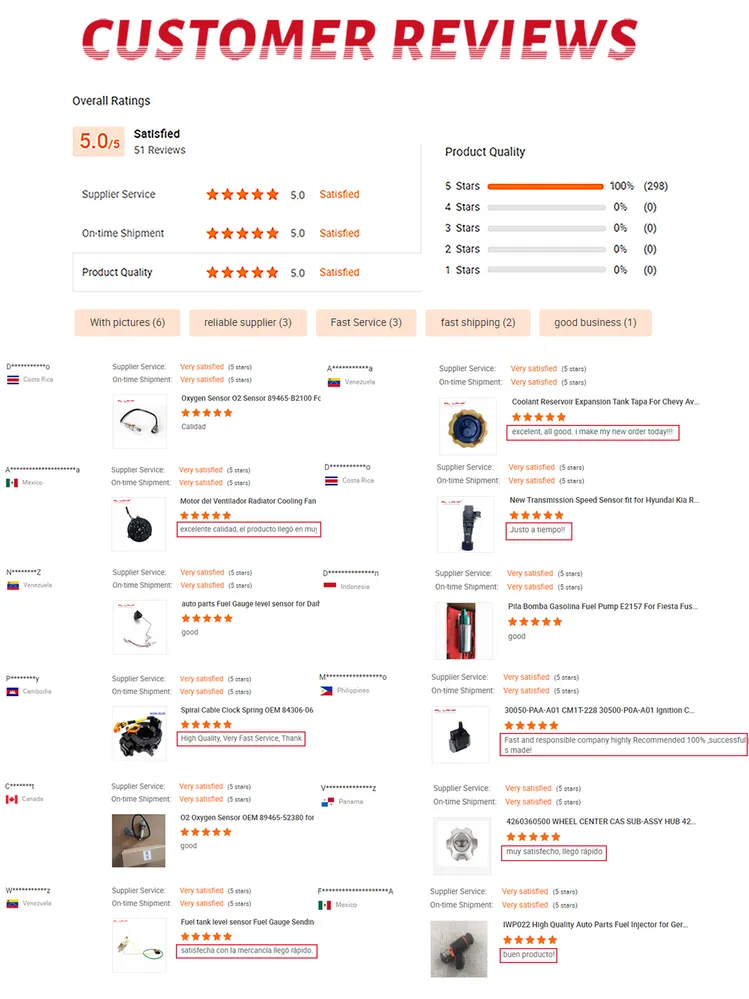Click the Canada flag icon
This screenshot has width=749, height=999.
point(12,799)
